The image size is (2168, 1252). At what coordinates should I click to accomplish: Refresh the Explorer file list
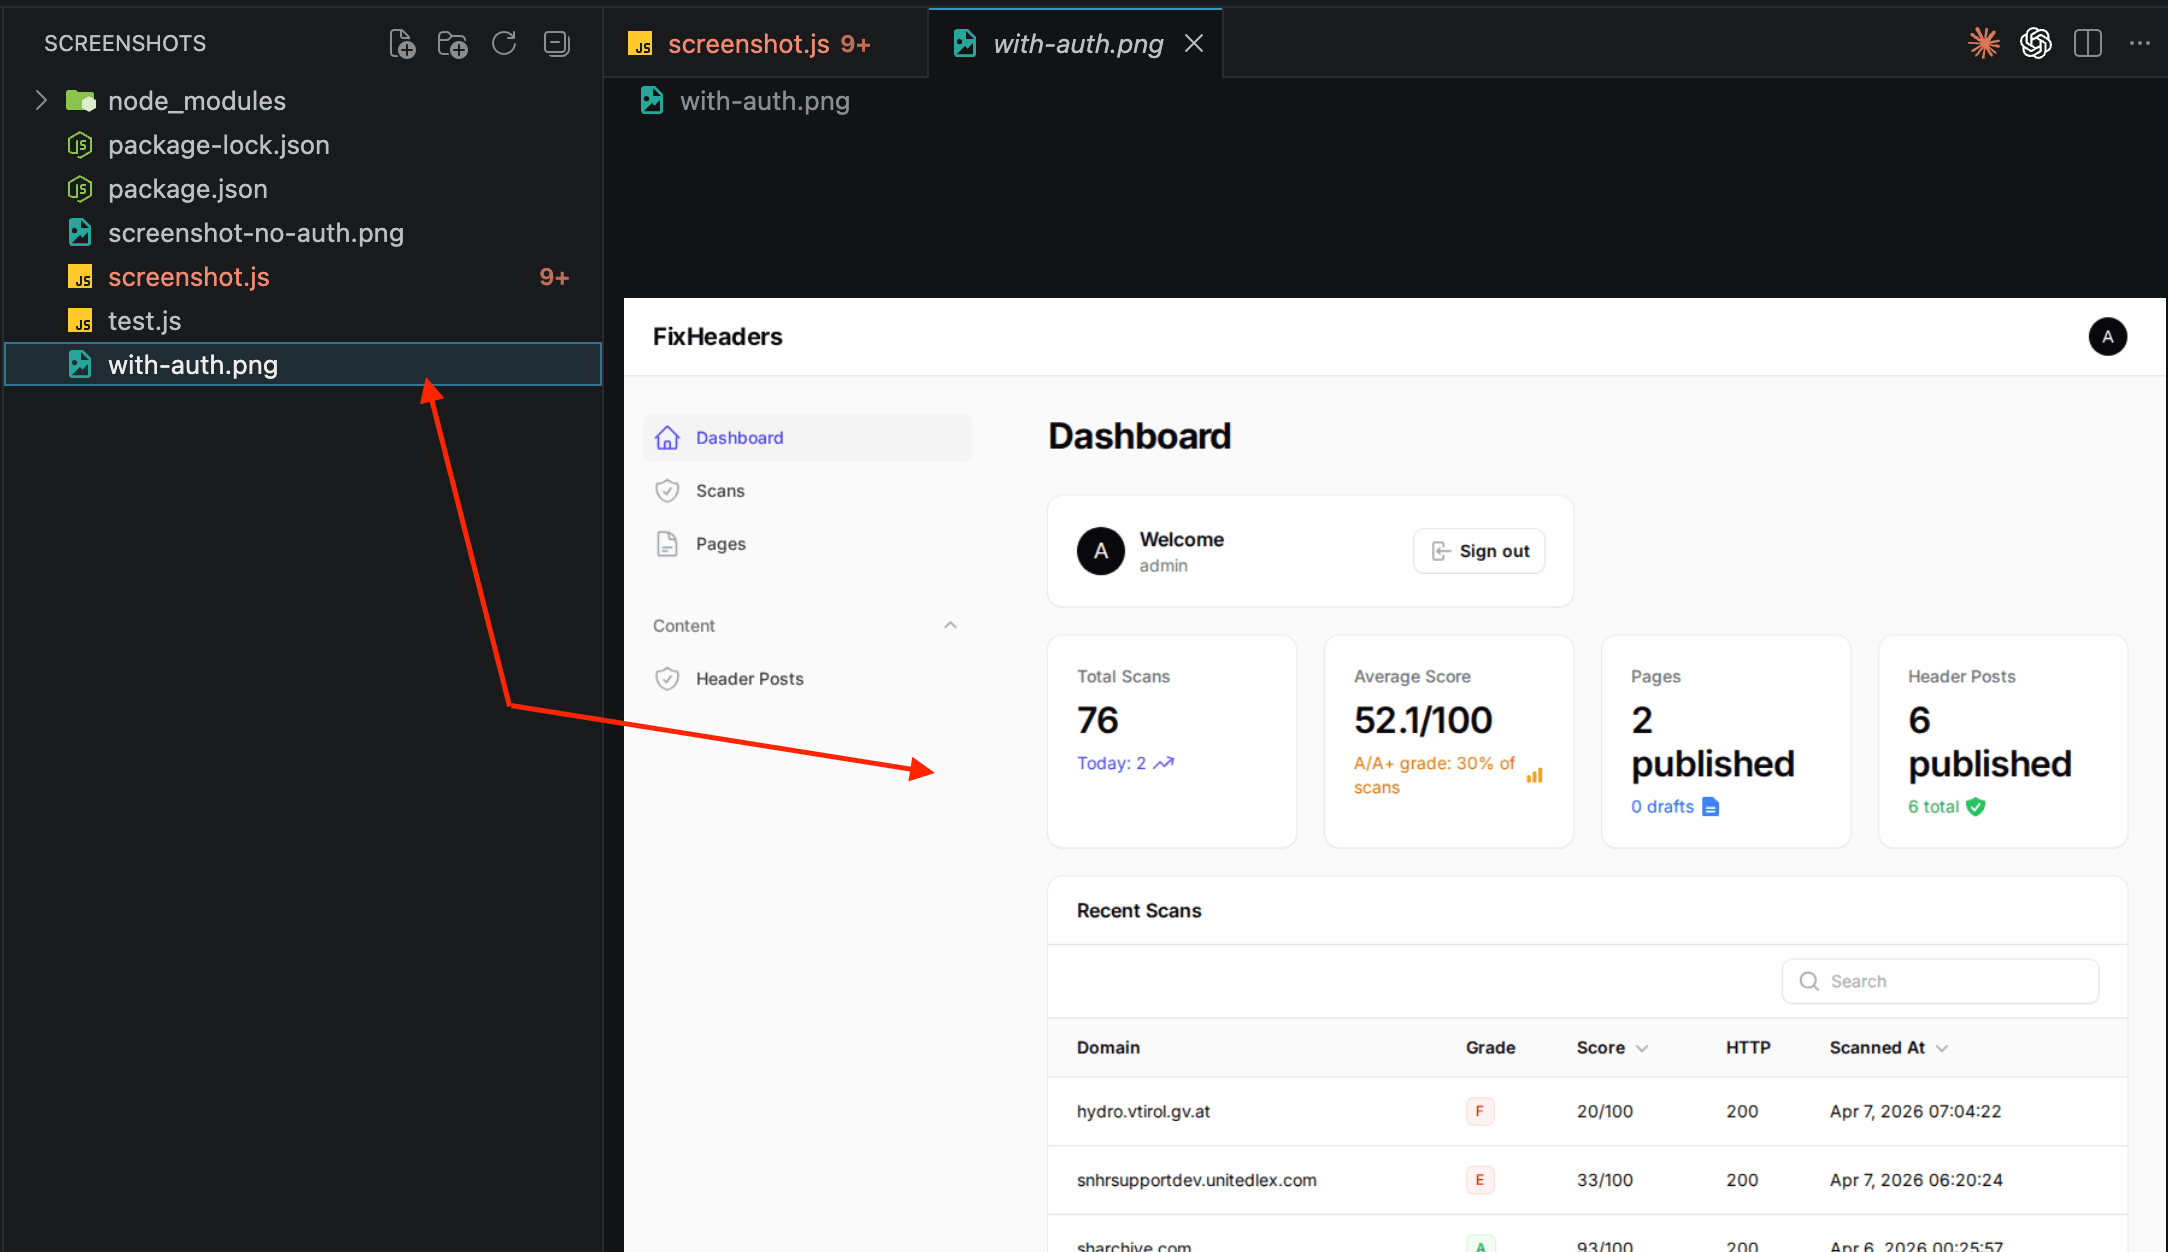coord(505,43)
